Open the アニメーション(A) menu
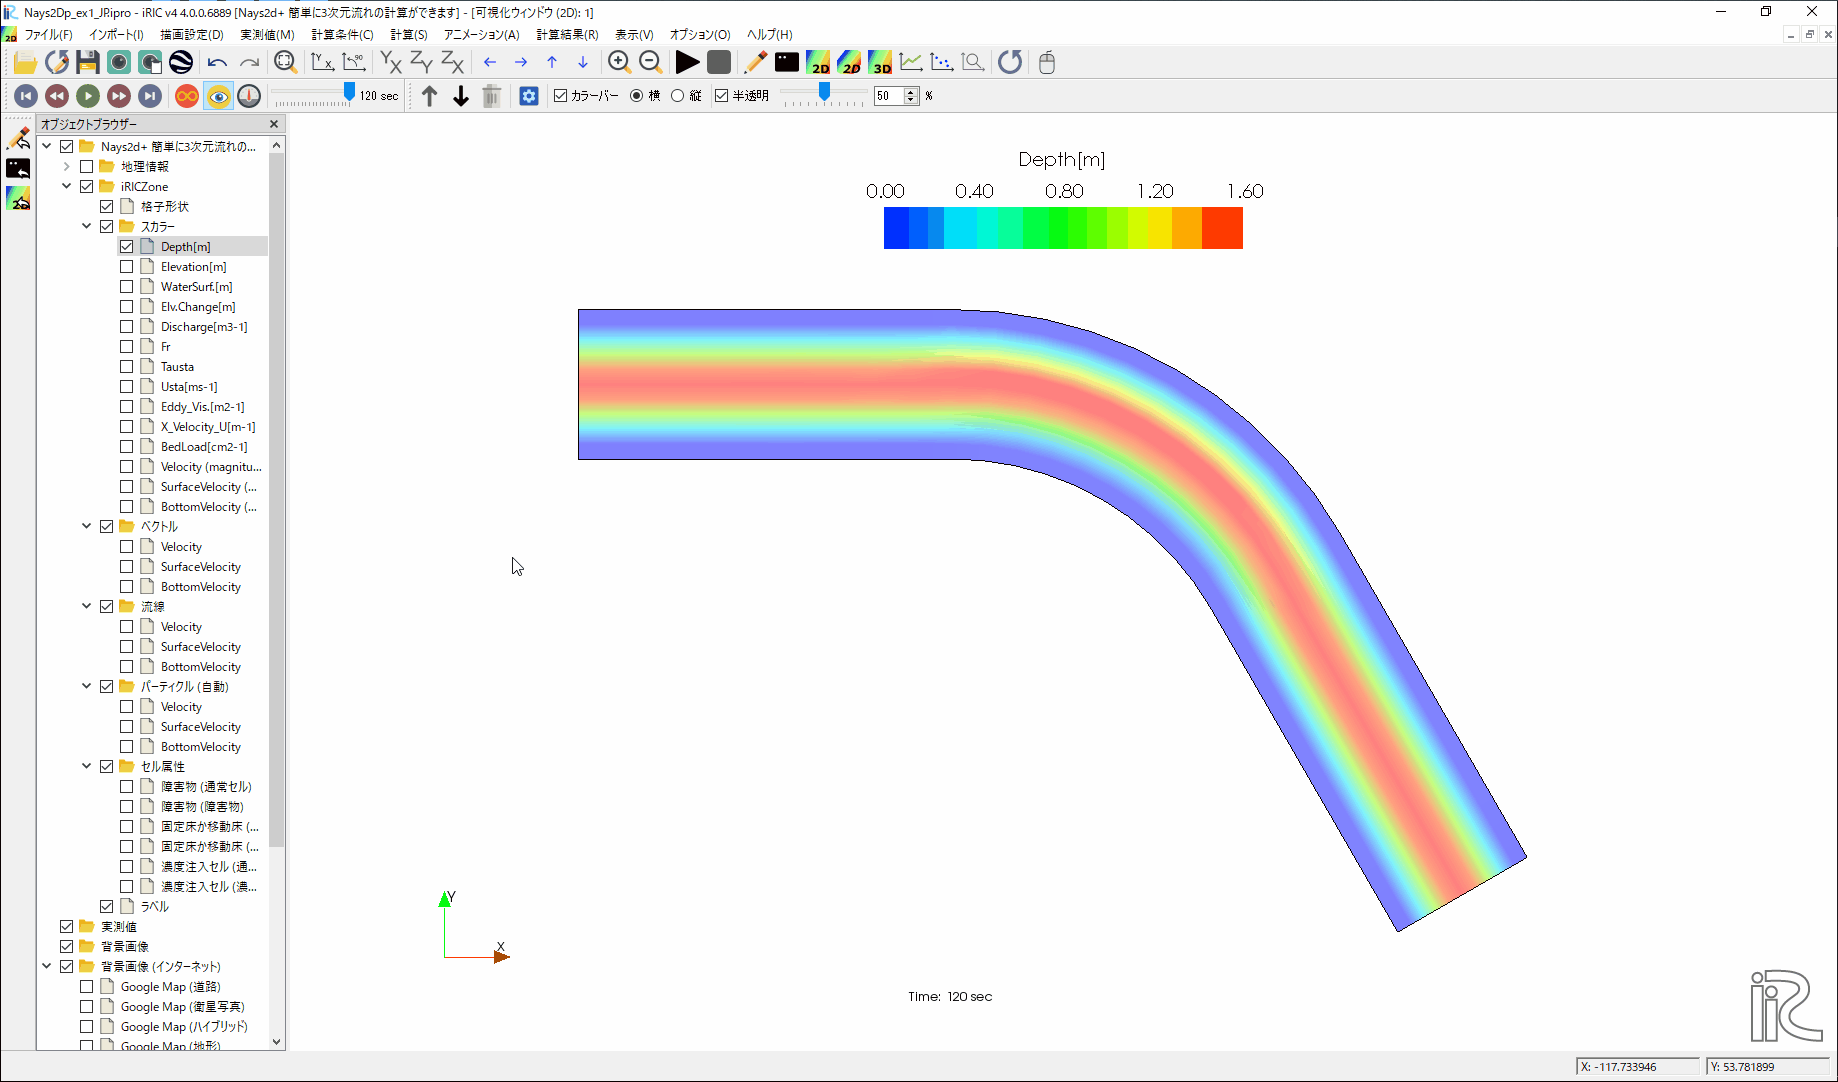This screenshot has height=1082, width=1838. point(481,34)
